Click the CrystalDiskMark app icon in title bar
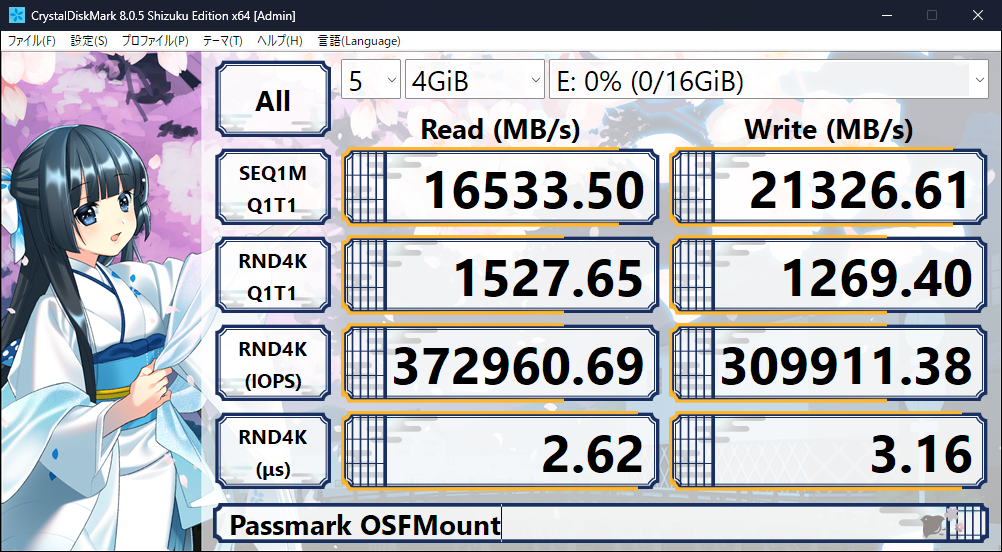 [17, 15]
